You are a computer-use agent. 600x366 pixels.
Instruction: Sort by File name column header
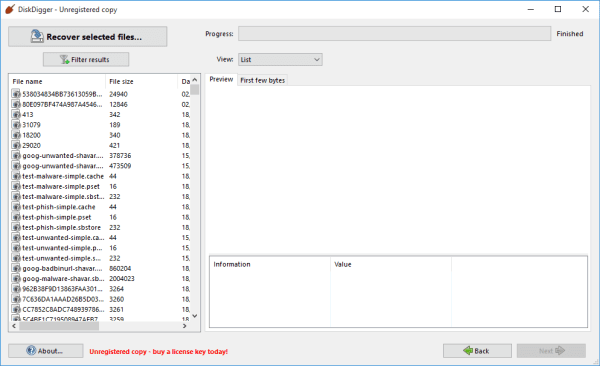(x=57, y=82)
